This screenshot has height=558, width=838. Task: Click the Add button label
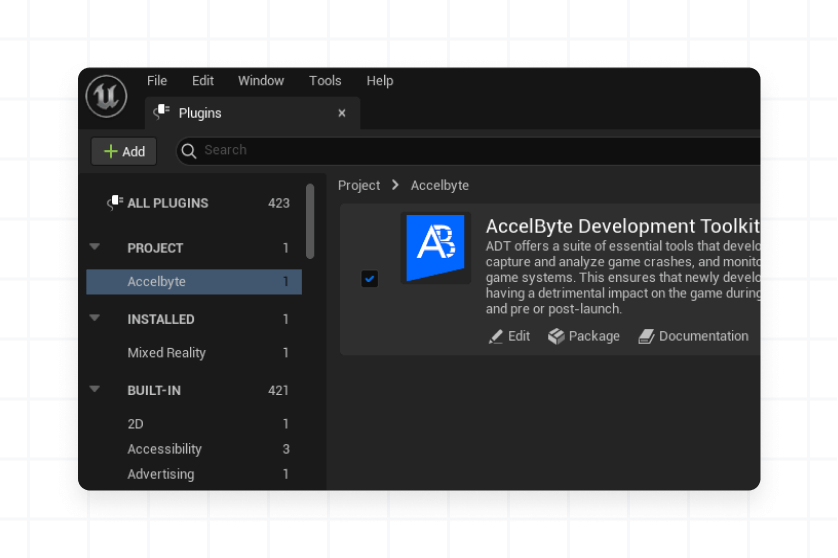(134, 152)
